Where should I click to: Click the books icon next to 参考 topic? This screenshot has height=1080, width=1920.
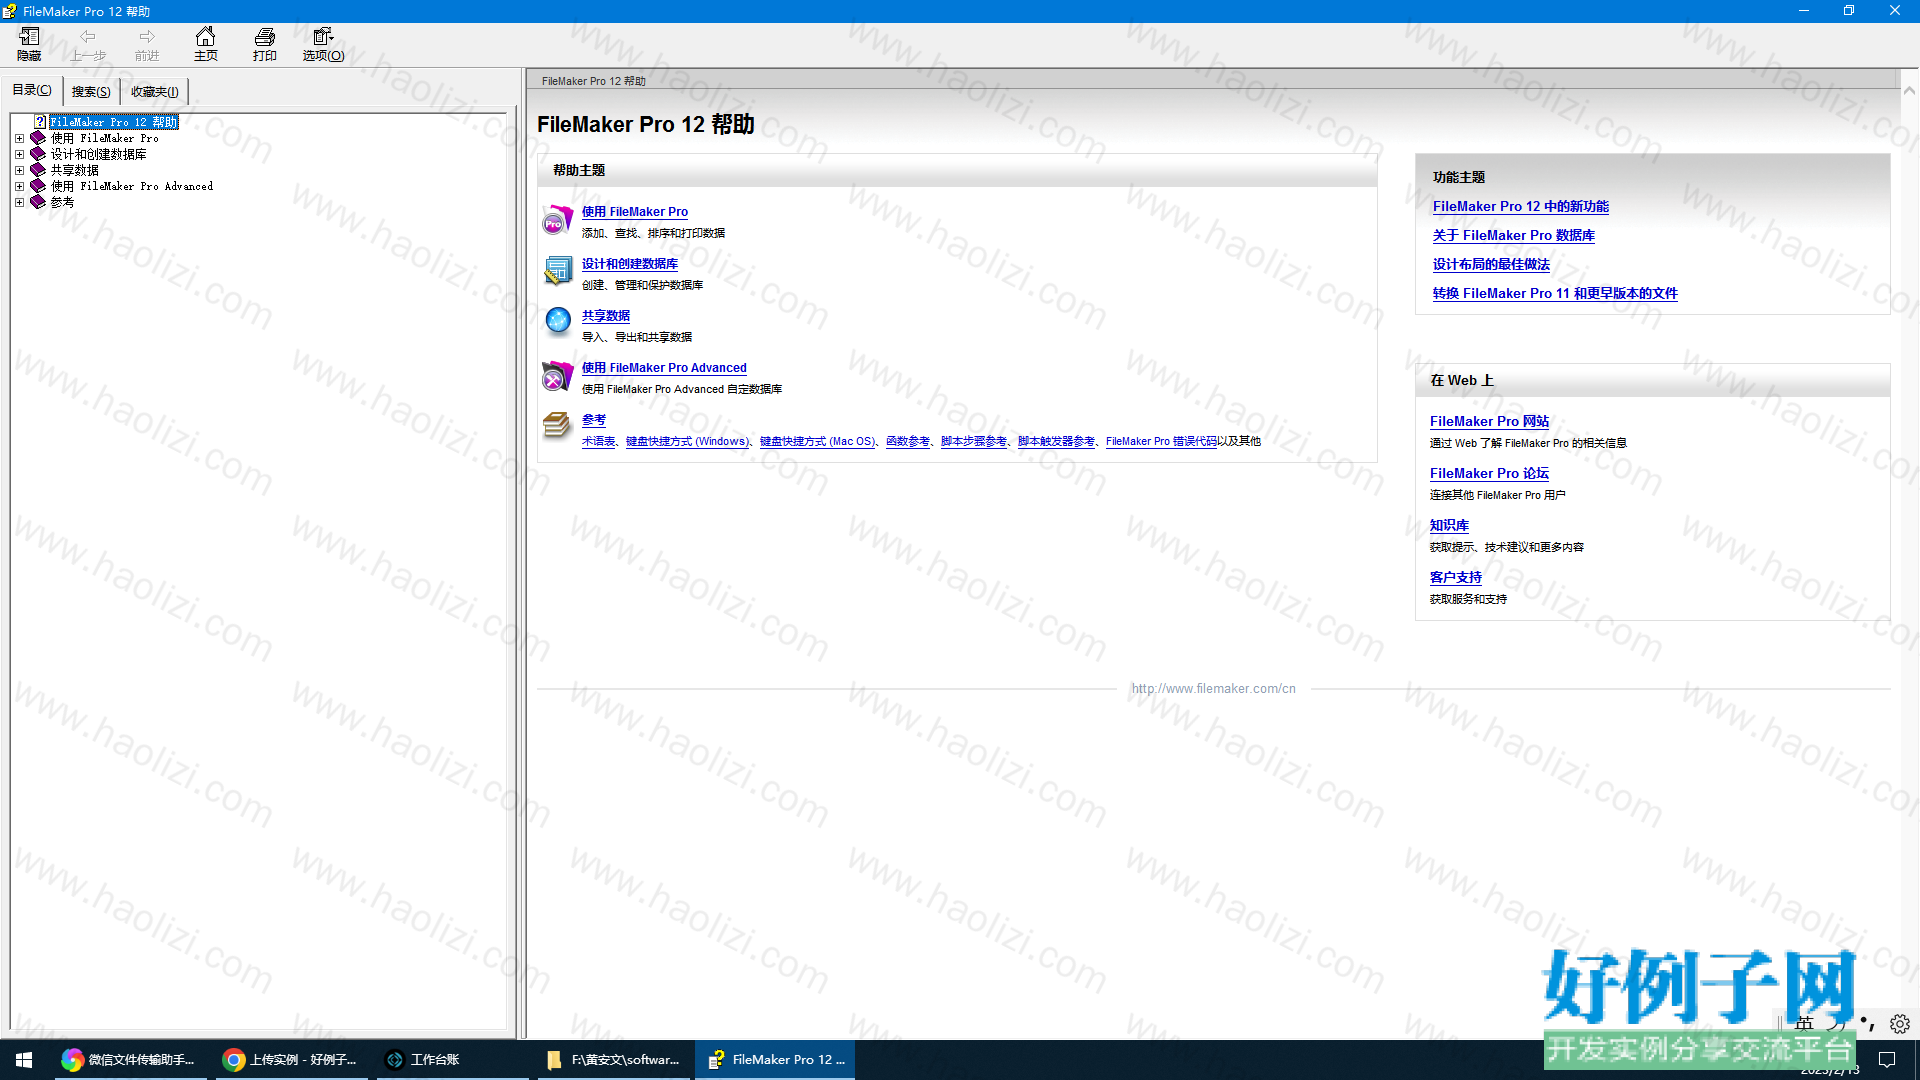click(557, 426)
